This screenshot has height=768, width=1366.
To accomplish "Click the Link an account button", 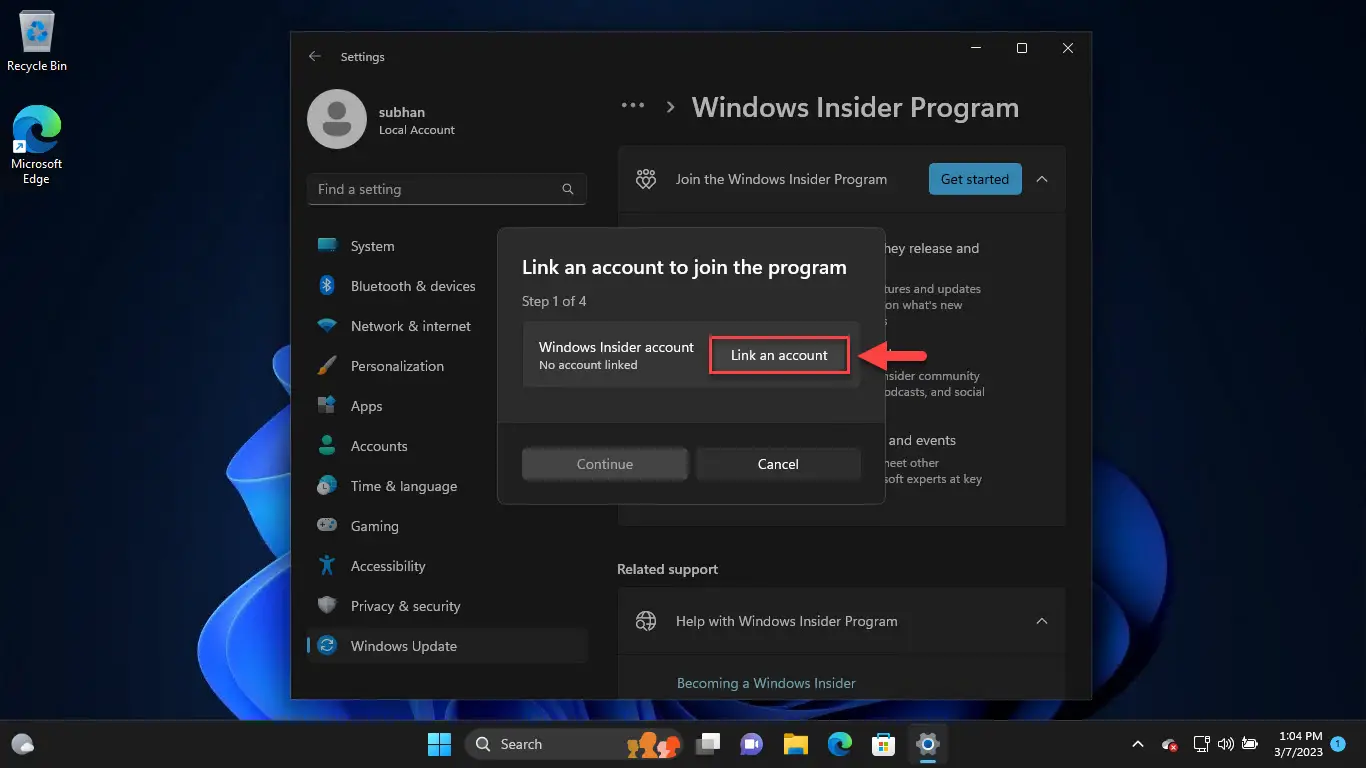I will pyautogui.click(x=779, y=355).
